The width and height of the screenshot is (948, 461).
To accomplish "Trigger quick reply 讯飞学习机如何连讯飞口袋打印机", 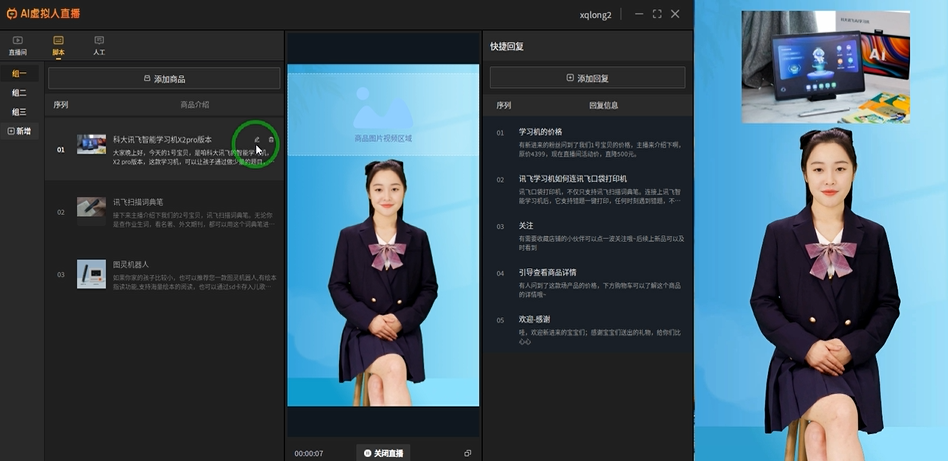I will pyautogui.click(x=588, y=189).
